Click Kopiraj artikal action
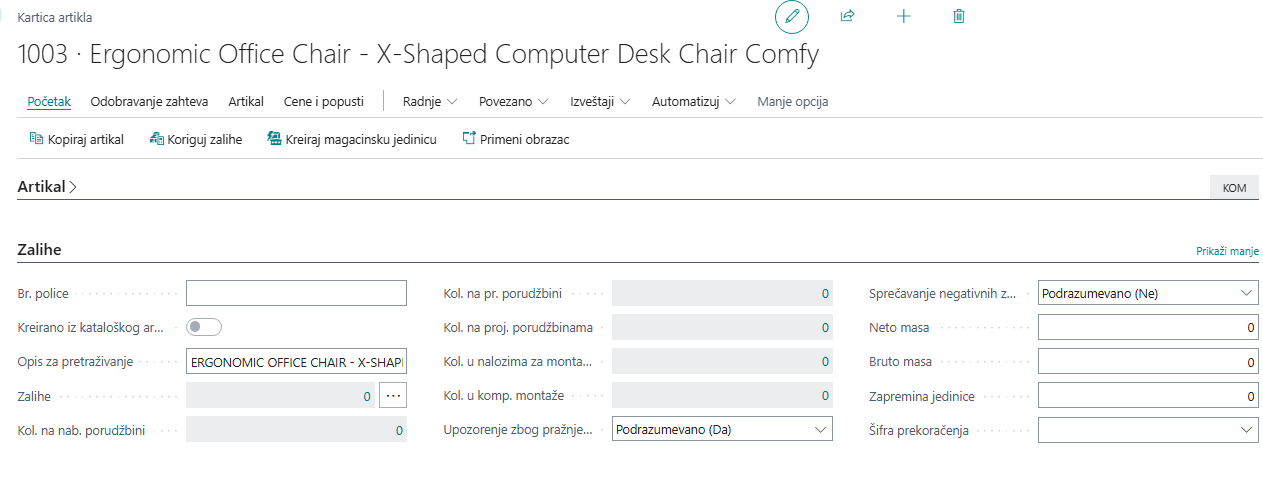Viewport: 1263px width, 484px height. [x=76, y=140]
